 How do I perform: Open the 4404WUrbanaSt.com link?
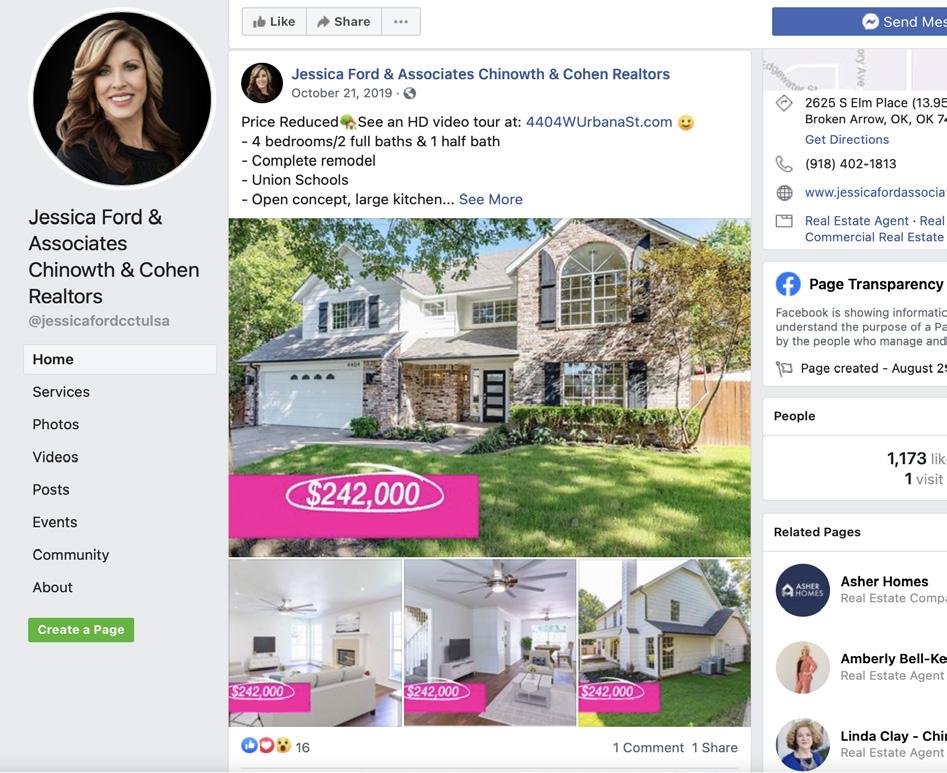[x=599, y=122]
